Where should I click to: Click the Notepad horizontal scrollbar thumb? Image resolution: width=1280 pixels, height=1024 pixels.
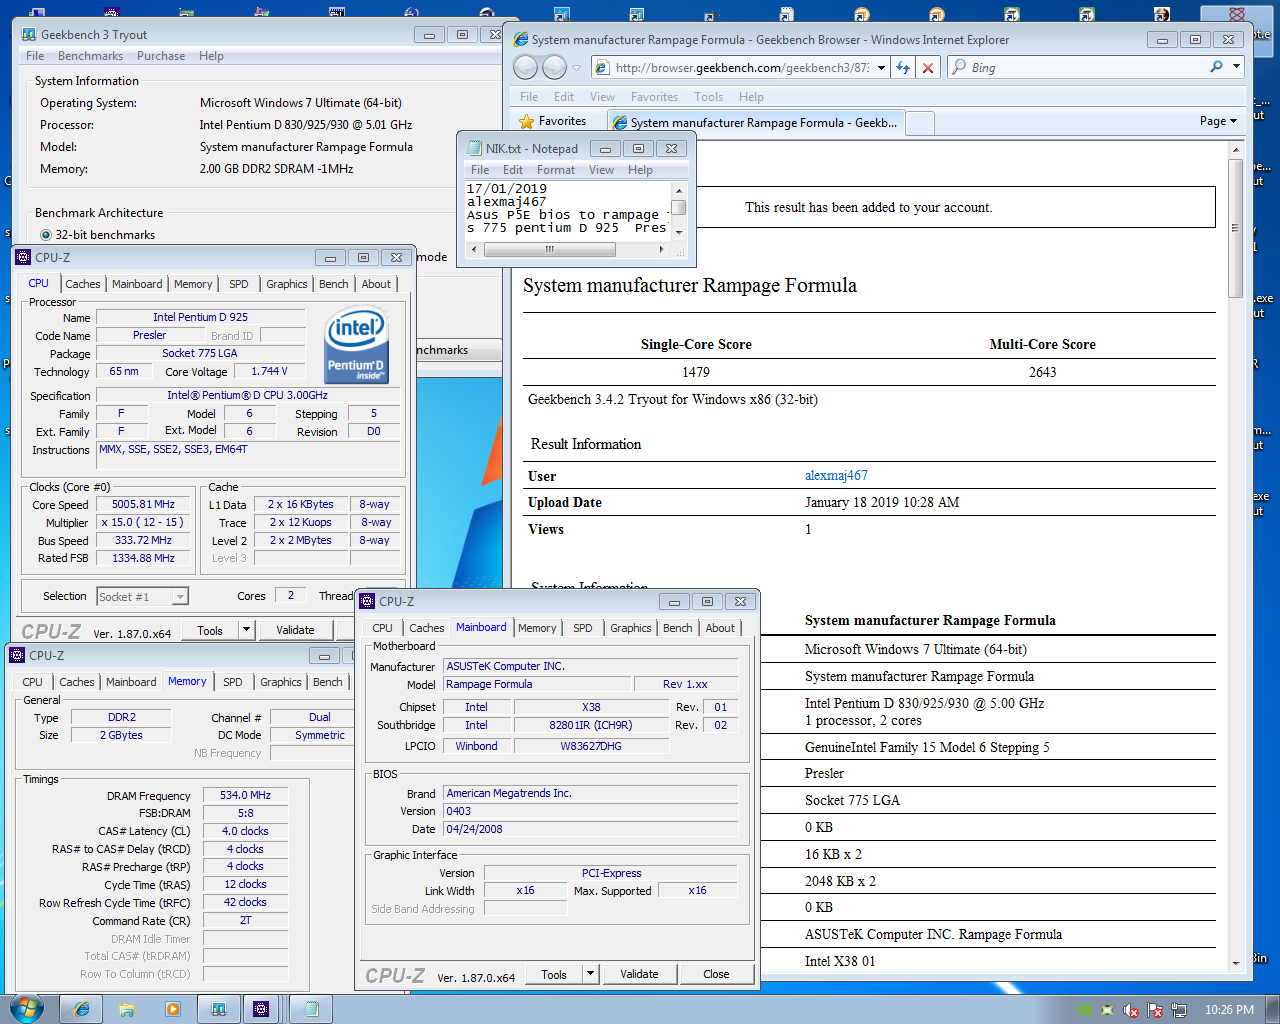(549, 249)
